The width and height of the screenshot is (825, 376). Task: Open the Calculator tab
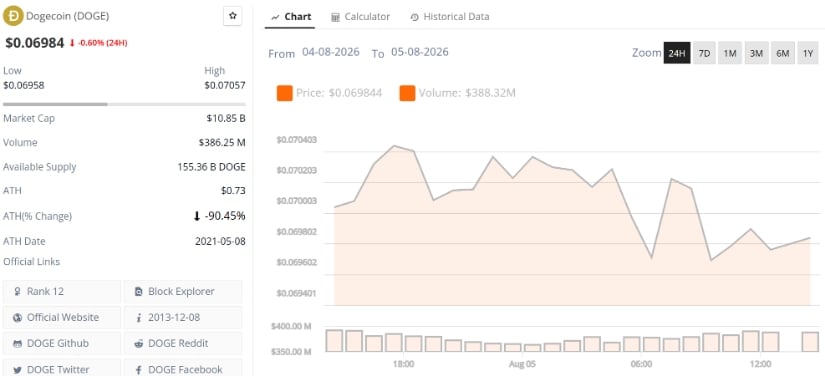pyautogui.click(x=360, y=17)
